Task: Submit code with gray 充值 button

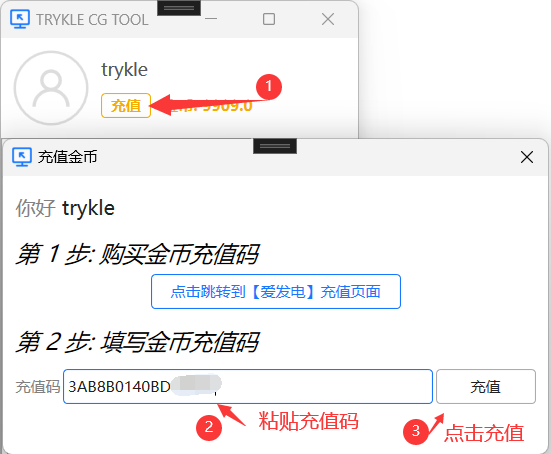Action: (x=486, y=387)
